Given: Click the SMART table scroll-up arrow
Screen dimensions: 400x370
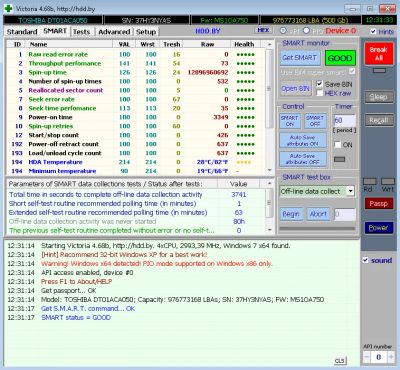Looking at the screenshot, I should (x=270, y=44).
